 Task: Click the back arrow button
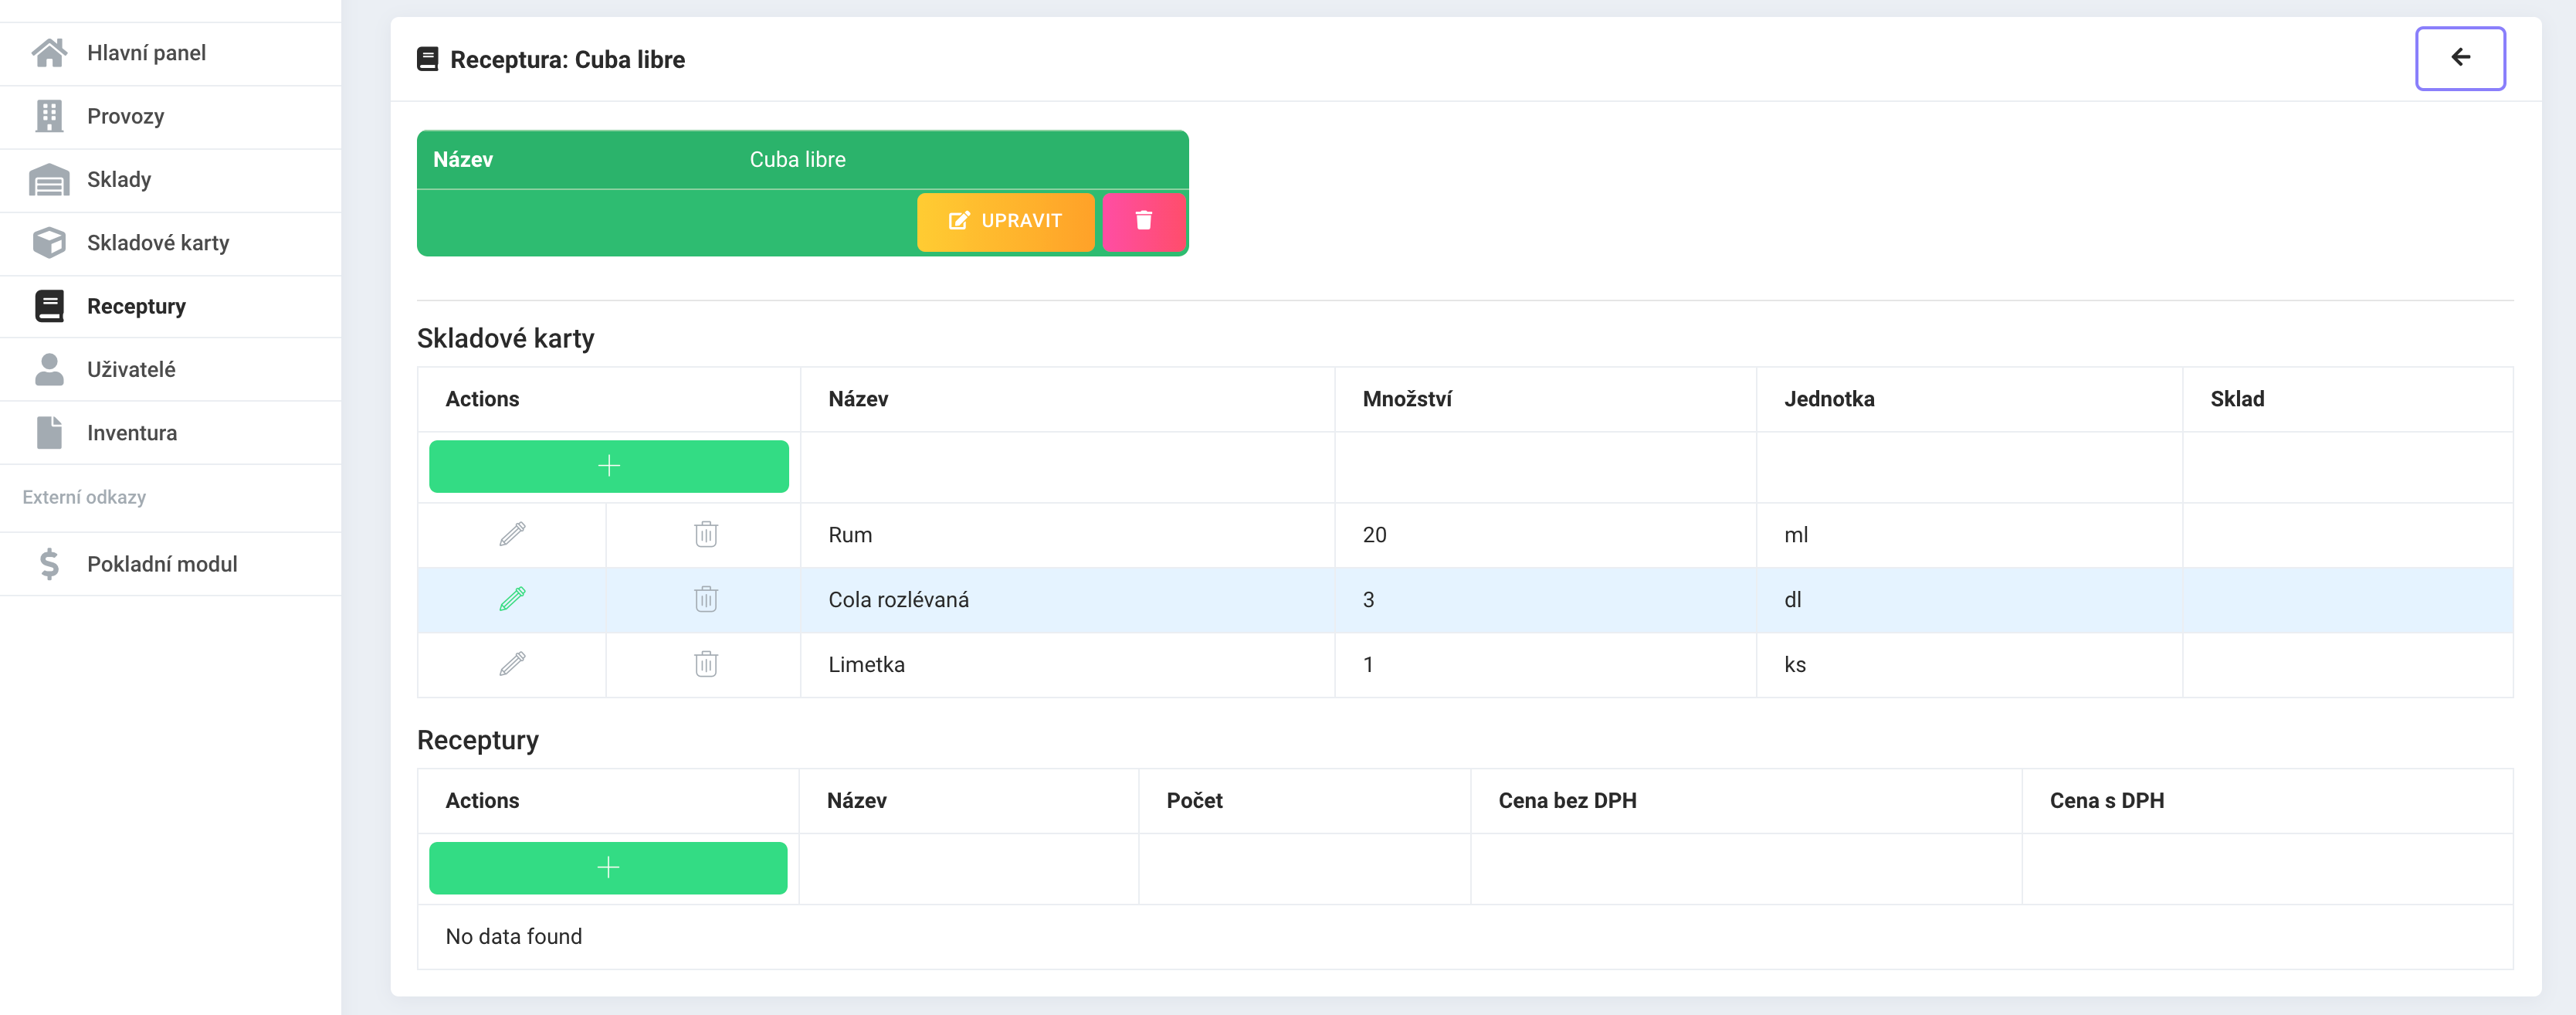[x=2460, y=58]
